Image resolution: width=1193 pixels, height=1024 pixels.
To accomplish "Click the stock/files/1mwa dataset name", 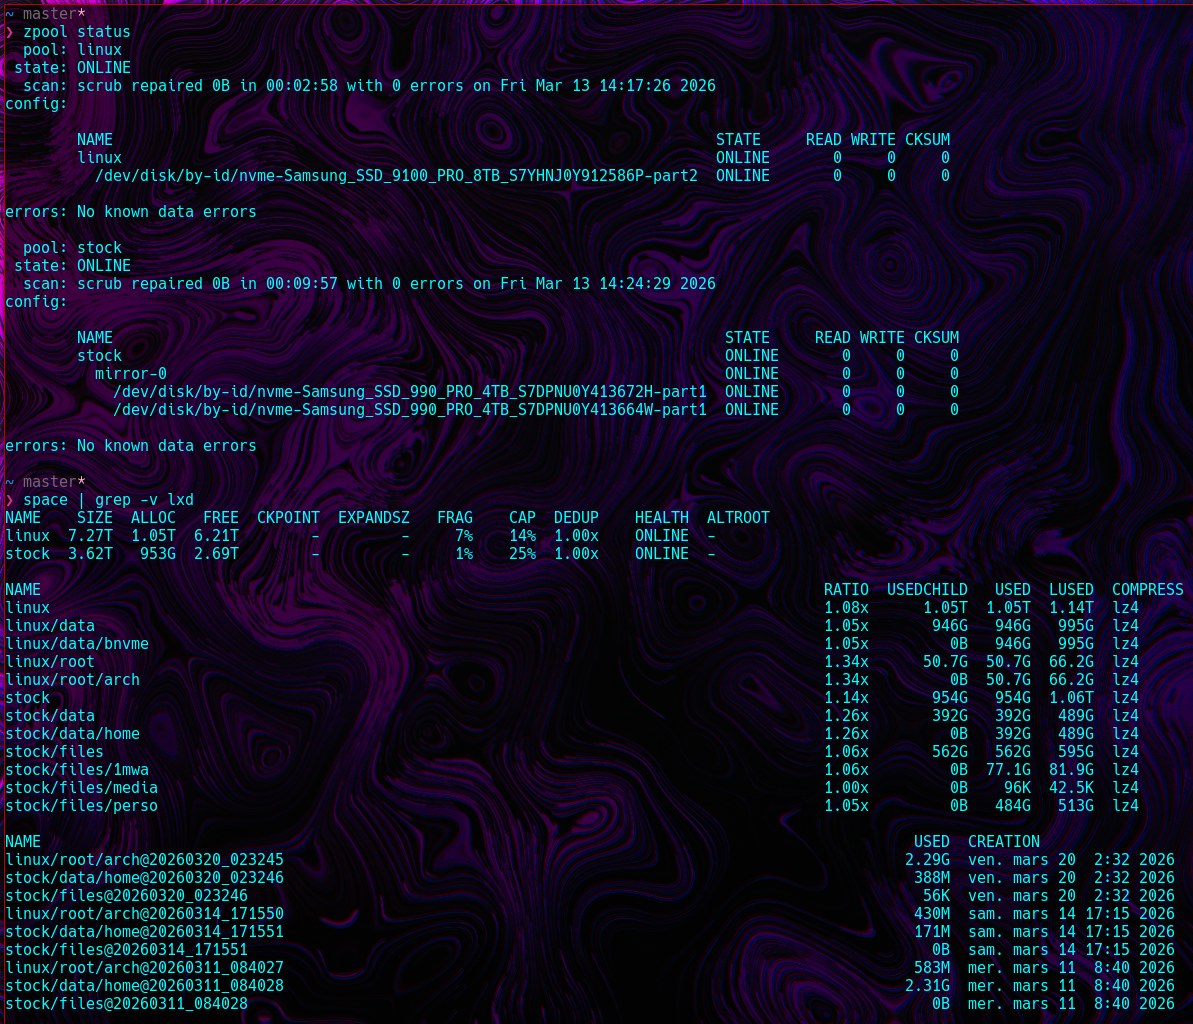I will point(77,770).
